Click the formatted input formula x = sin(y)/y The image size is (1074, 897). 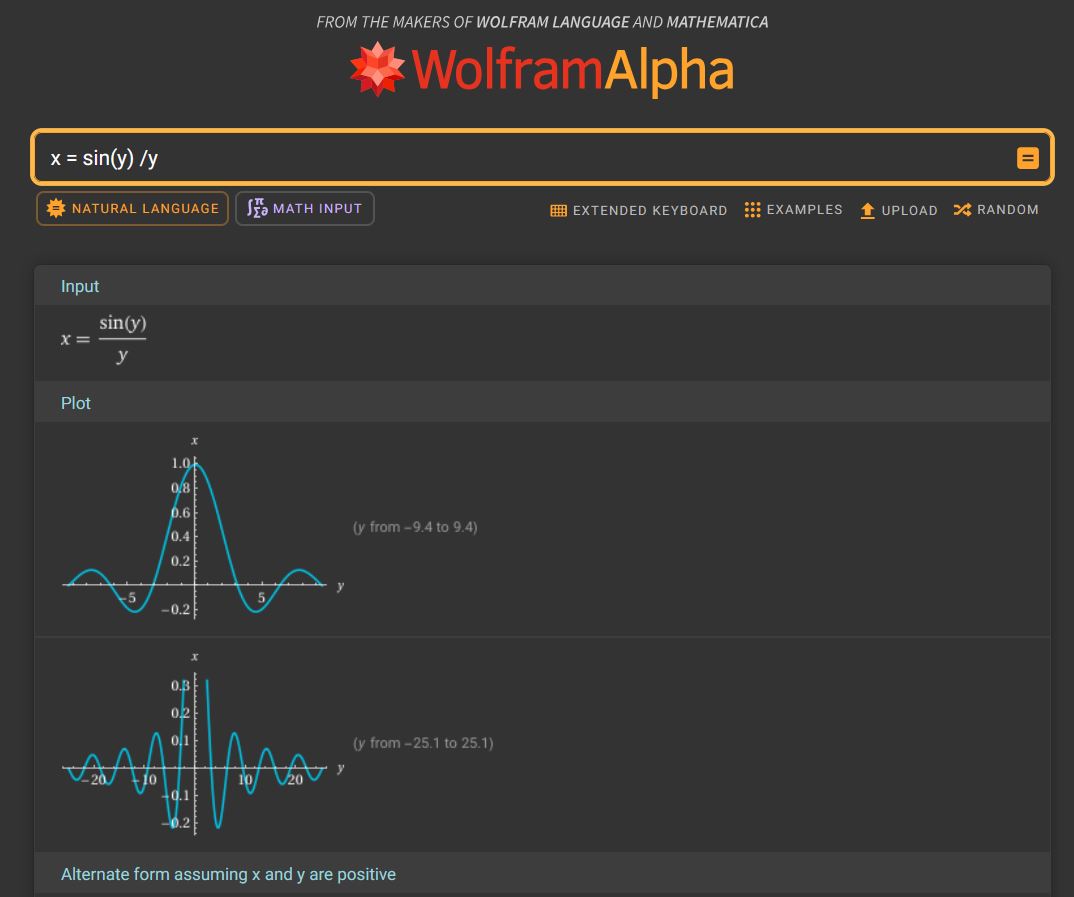pyautogui.click(x=103, y=338)
